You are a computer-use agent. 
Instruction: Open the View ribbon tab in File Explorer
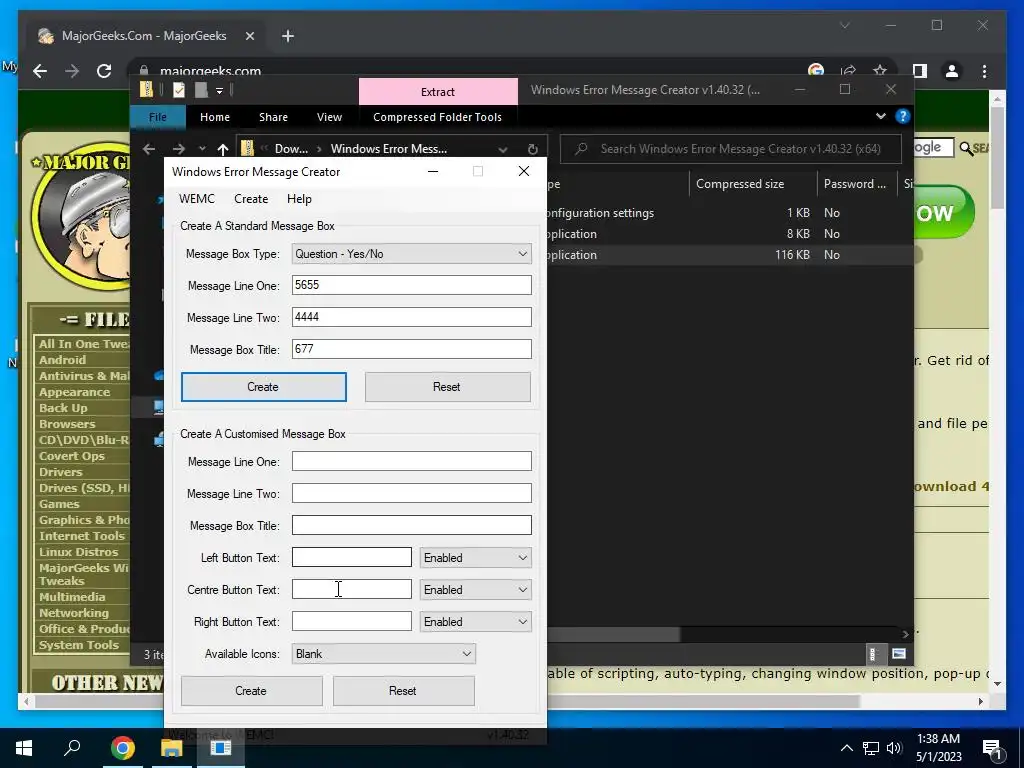329,117
